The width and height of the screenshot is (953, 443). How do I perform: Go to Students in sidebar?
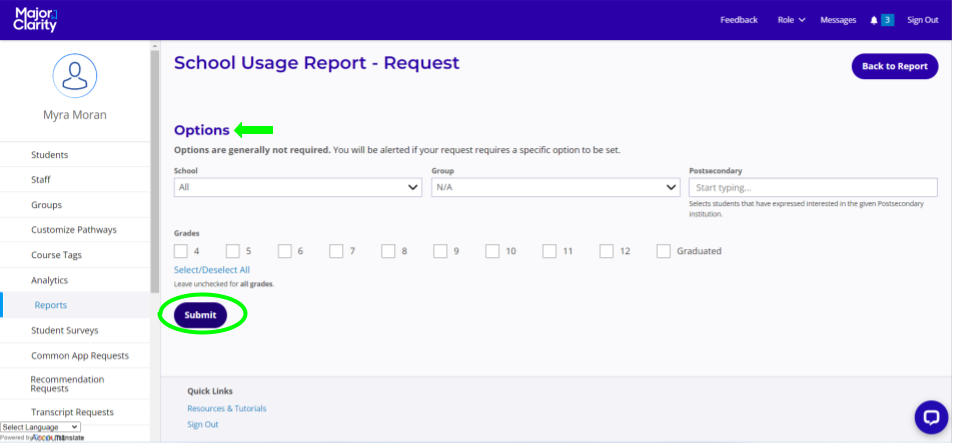tap(50, 155)
